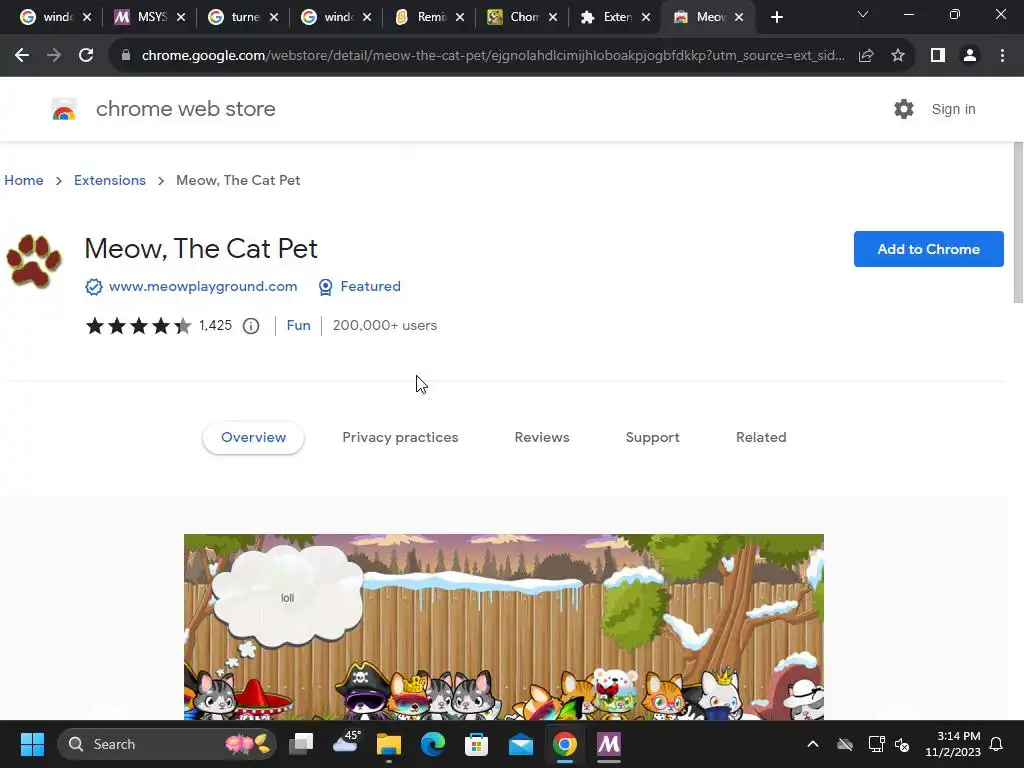This screenshot has height=768, width=1024.
Task: Open Microsoft Store from taskbar
Action: pyautogui.click(x=476, y=744)
